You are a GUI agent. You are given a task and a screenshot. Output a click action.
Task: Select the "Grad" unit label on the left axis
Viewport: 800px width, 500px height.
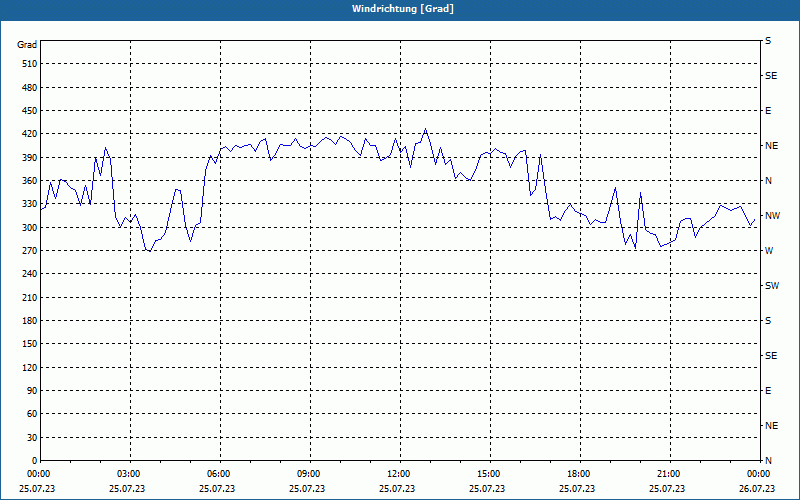pos(27,45)
